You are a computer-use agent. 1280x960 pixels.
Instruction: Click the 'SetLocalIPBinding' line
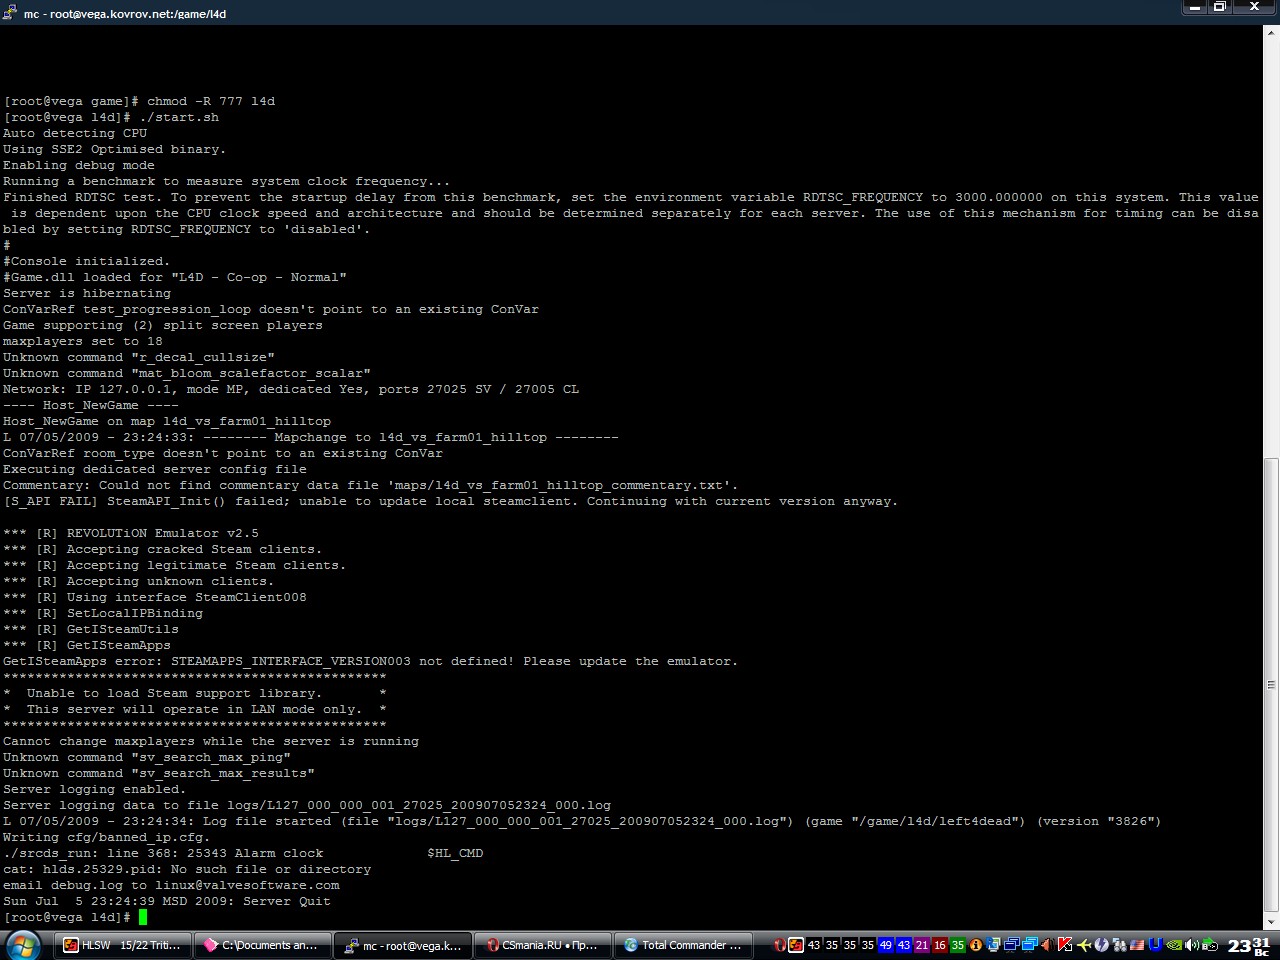pos(103,613)
